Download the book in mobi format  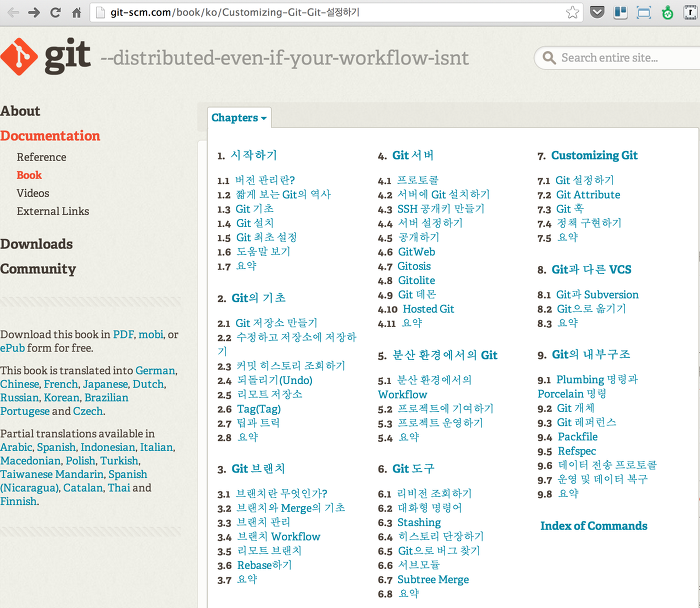pyautogui.click(x=151, y=334)
